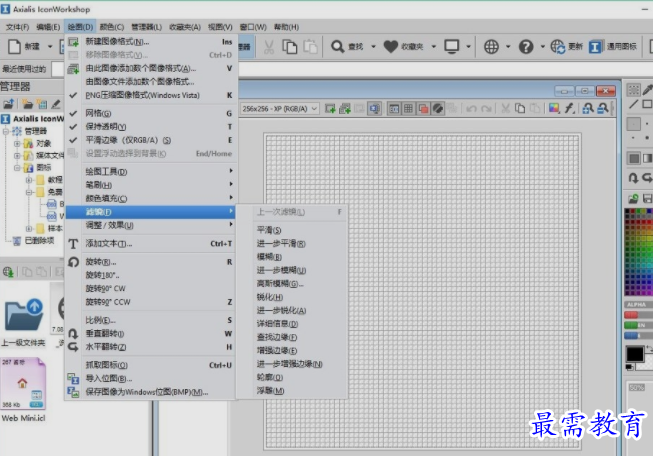Choose Rotate 90° CW (旋转90° CW)
This screenshot has height=456, width=653.
click(x=150, y=288)
